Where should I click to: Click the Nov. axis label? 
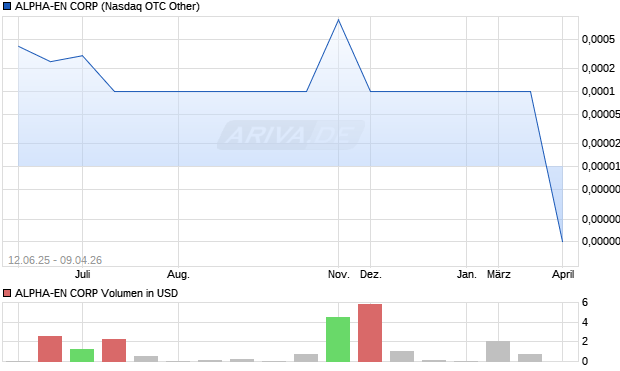(339, 274)
